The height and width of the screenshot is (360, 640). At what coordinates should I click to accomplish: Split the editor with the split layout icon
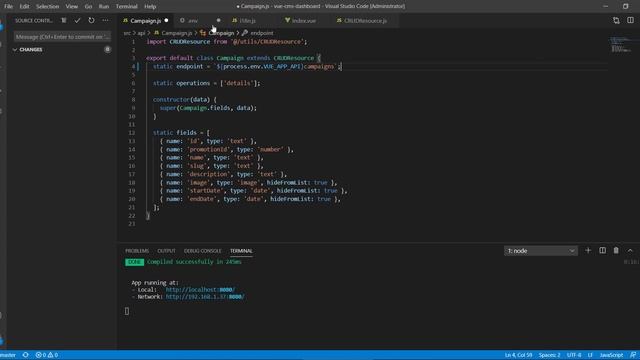pos(630,20)
